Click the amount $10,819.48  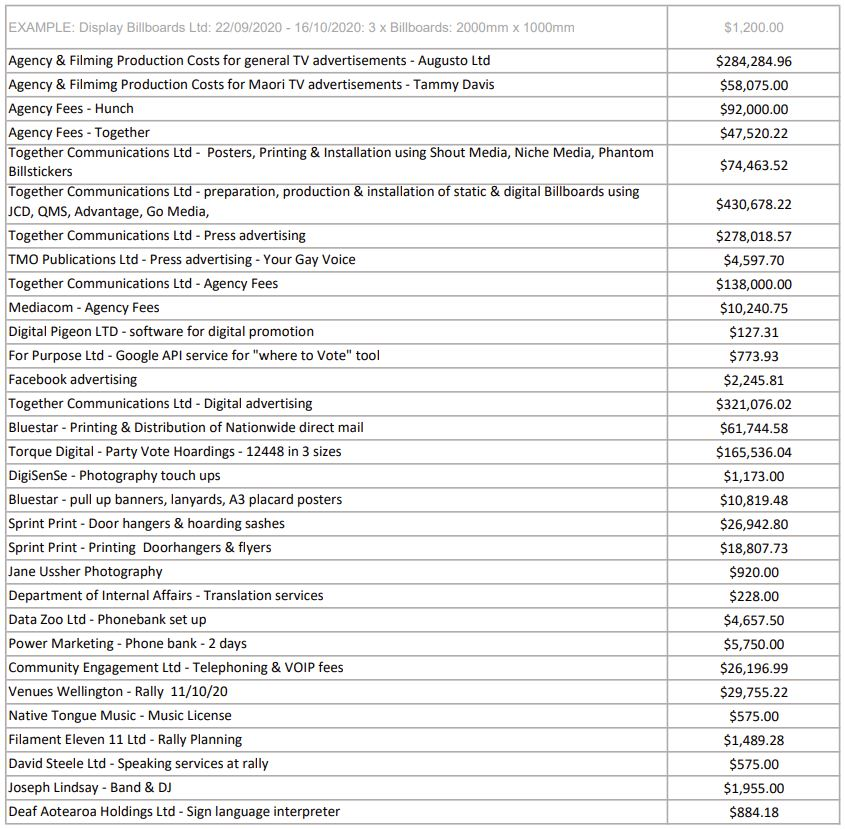[x=753, y=500]
